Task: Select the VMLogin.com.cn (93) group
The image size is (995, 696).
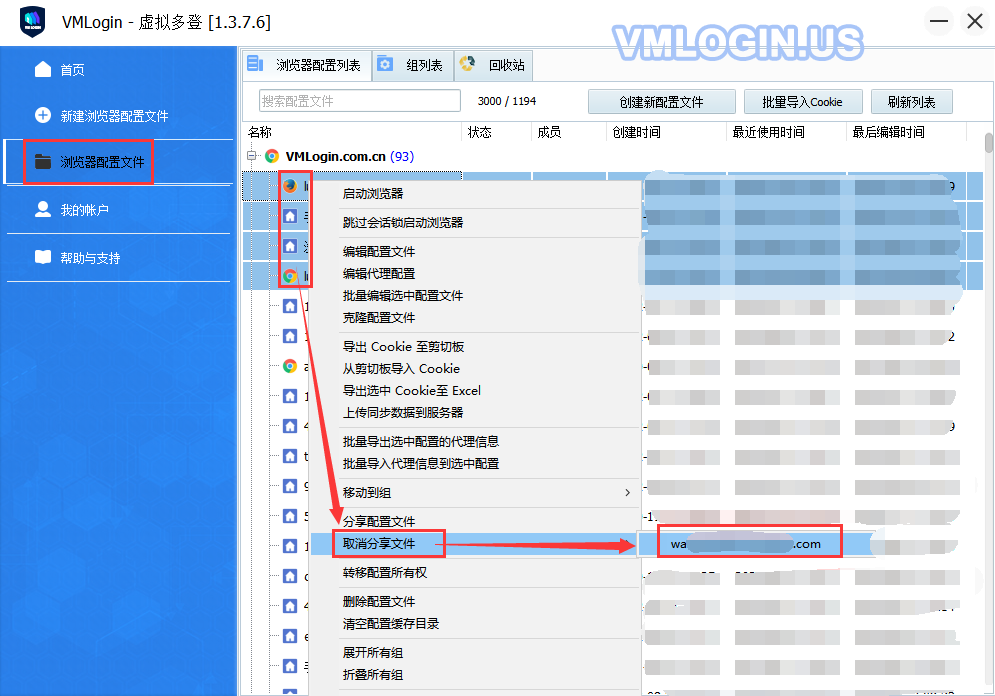Action: [x=350, y=157]
